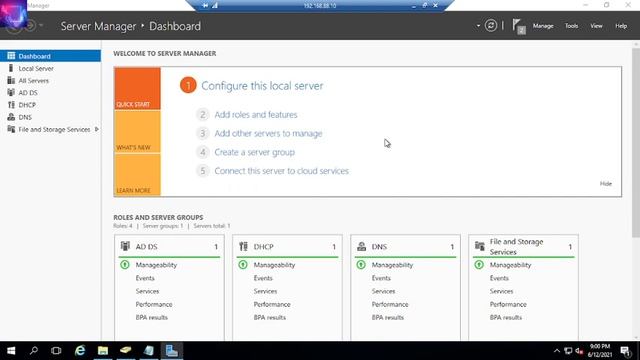The image size is (640, 360).
Task: Click Configure this local server link
Action: click(262, 86)
